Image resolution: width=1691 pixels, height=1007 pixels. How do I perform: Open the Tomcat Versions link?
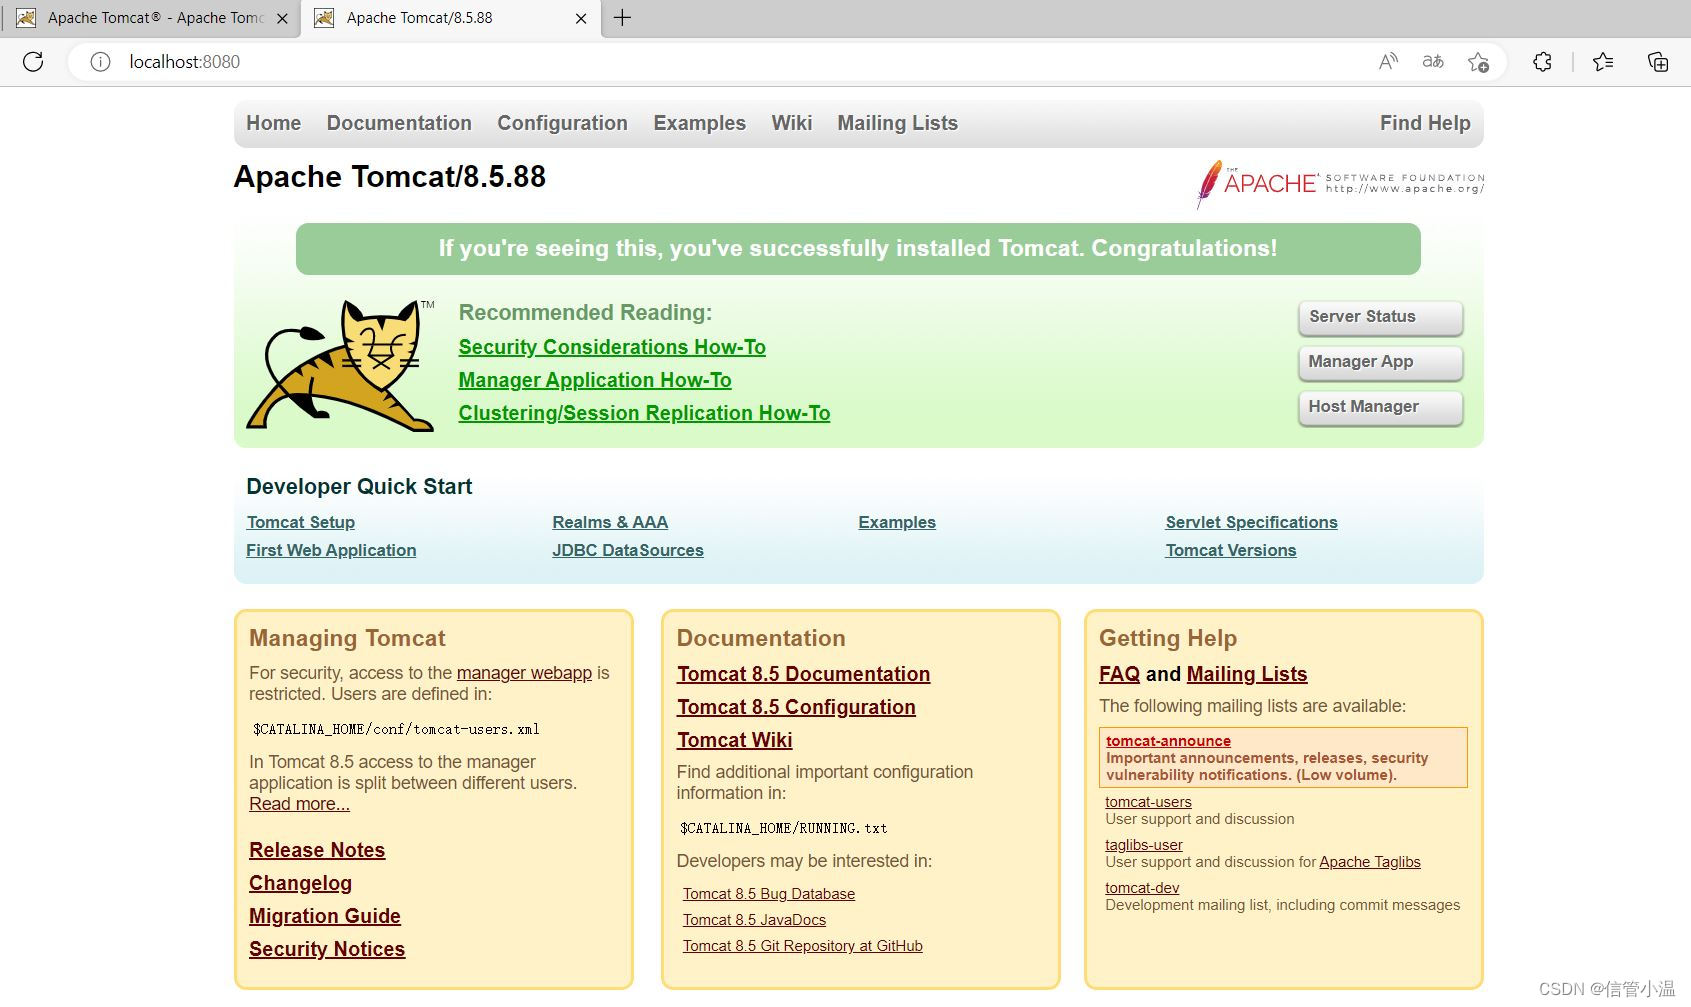1231,550
